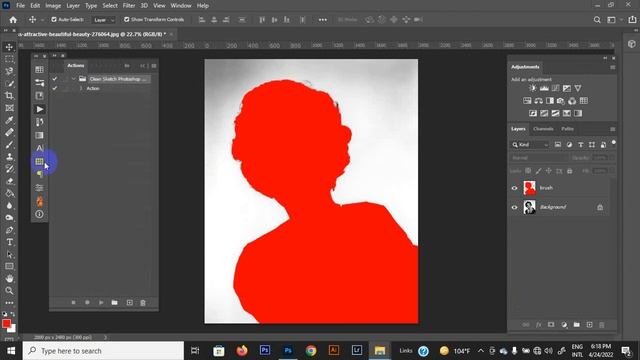Select the Eraser tool
Image resolution: width=640 pixels, height=360 pixels.
pyautogui.click(x=9, y=181)
